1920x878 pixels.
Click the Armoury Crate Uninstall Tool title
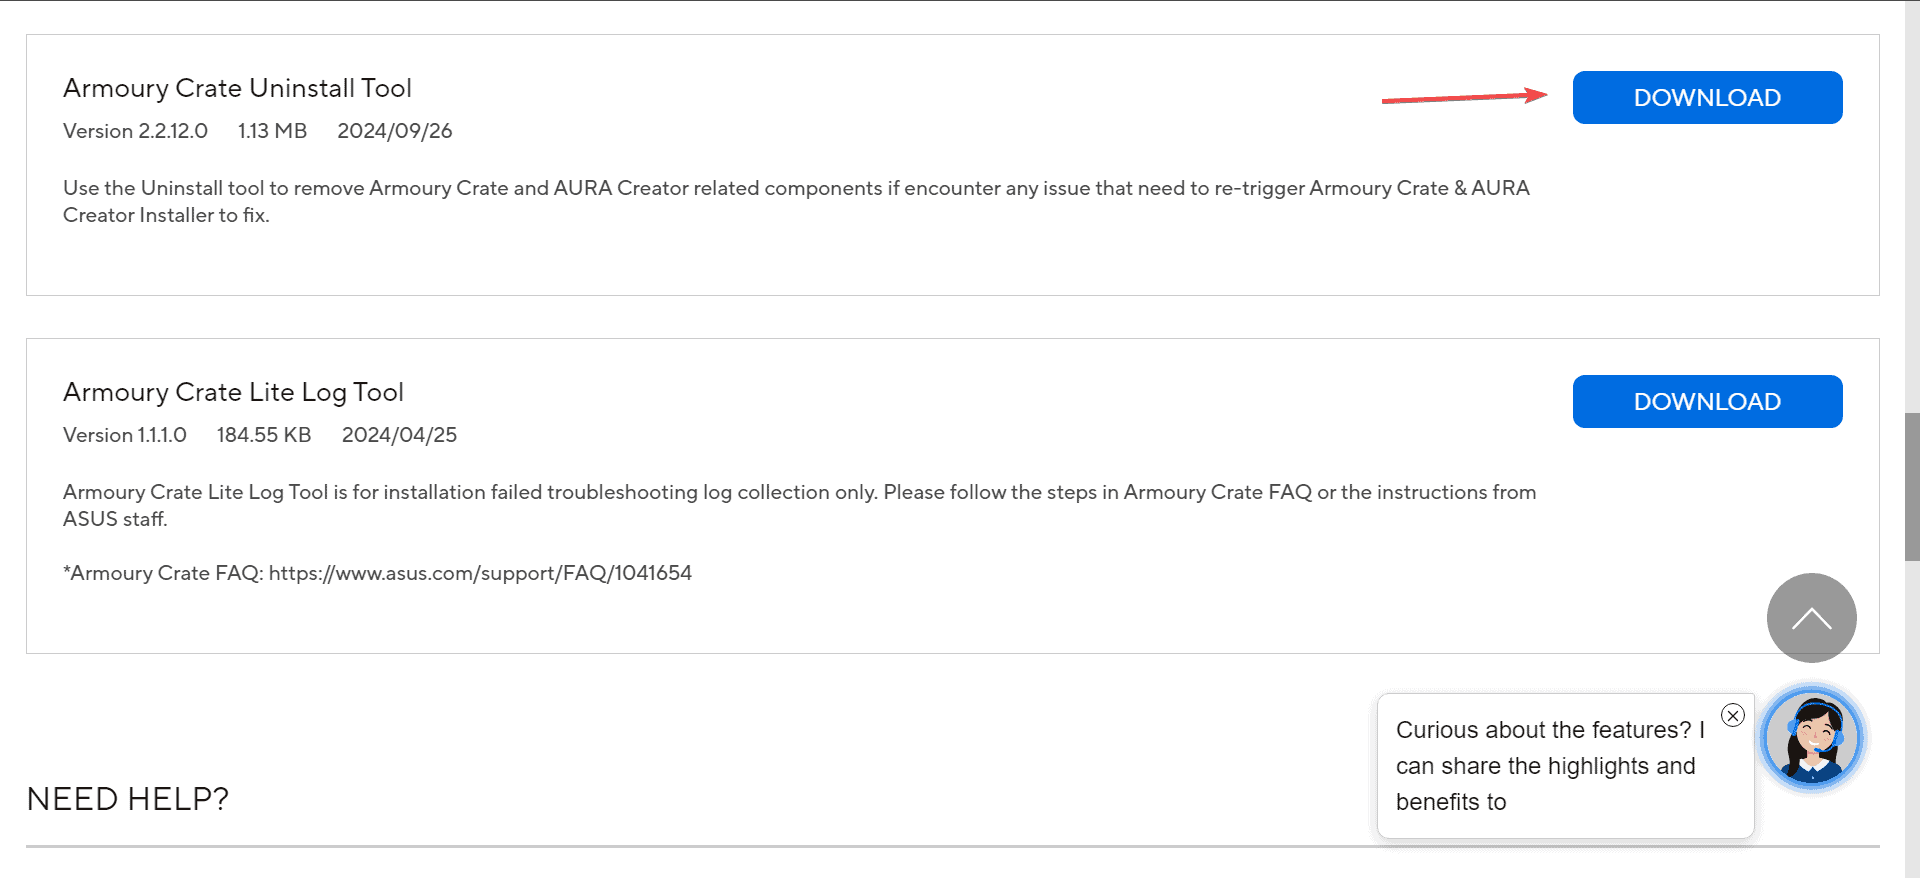click(237, 89)
